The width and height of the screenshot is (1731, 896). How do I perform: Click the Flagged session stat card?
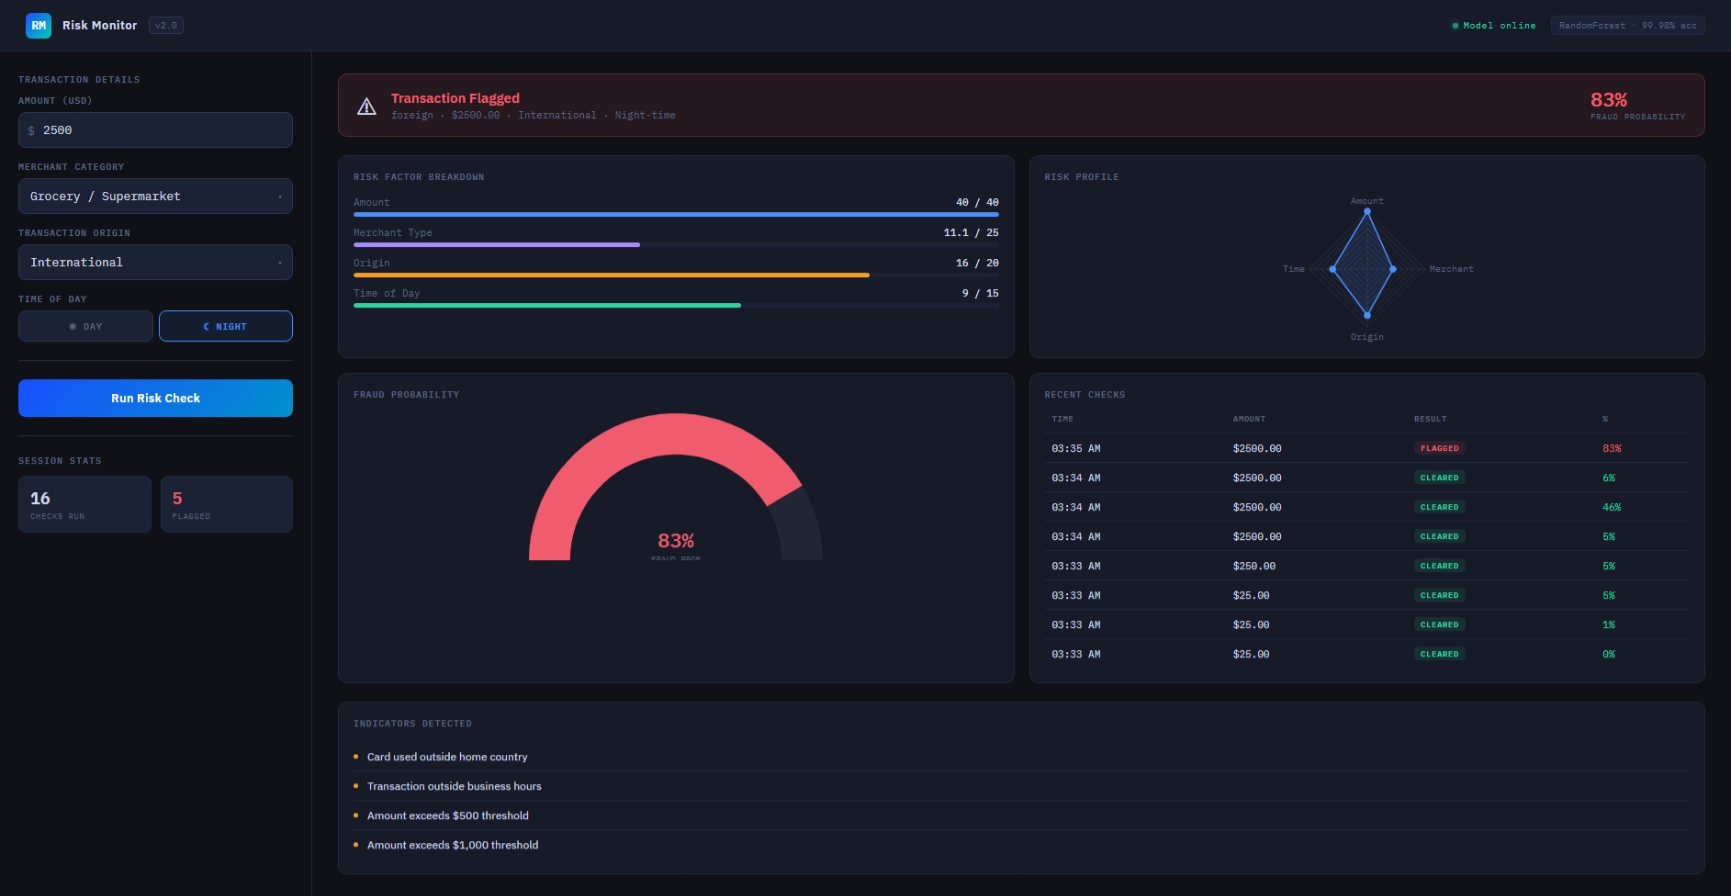pos(226,504)
